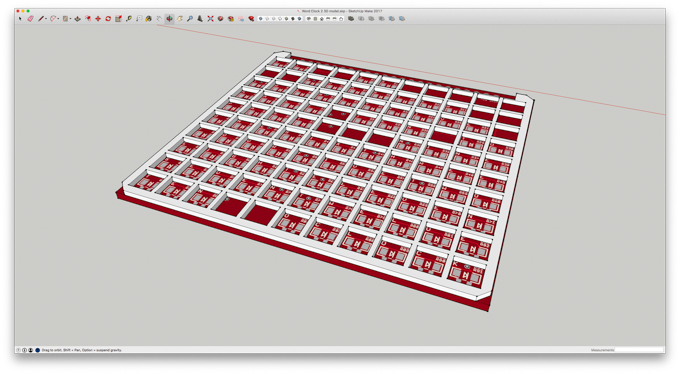Select the Eraser tool
This screenshot has width=680, height=374.
pos(30,19)
